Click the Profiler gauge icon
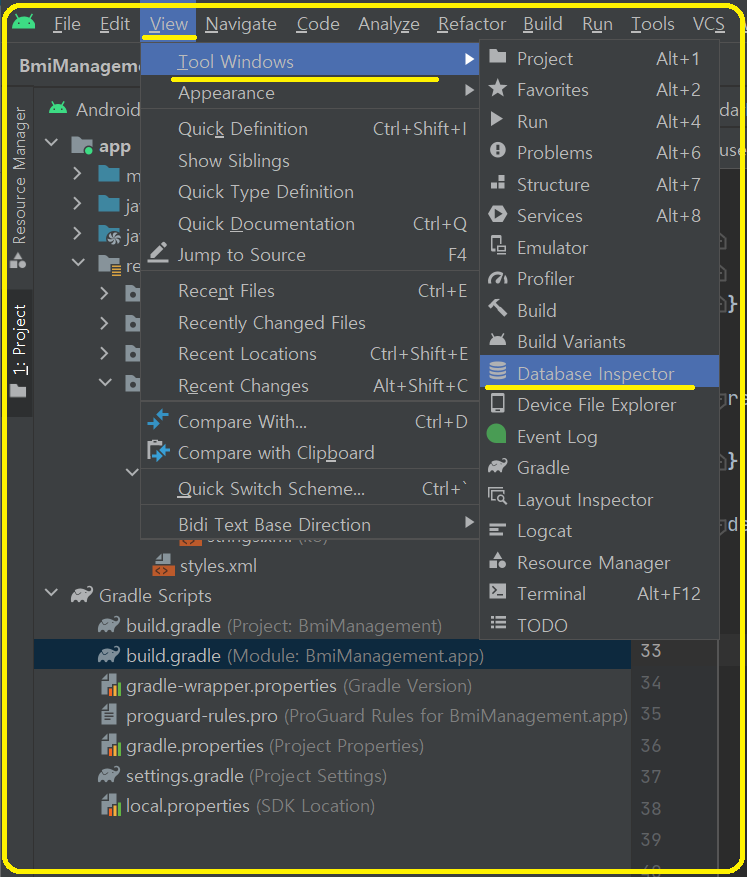The image size is (747, 877). click(498, 279)
